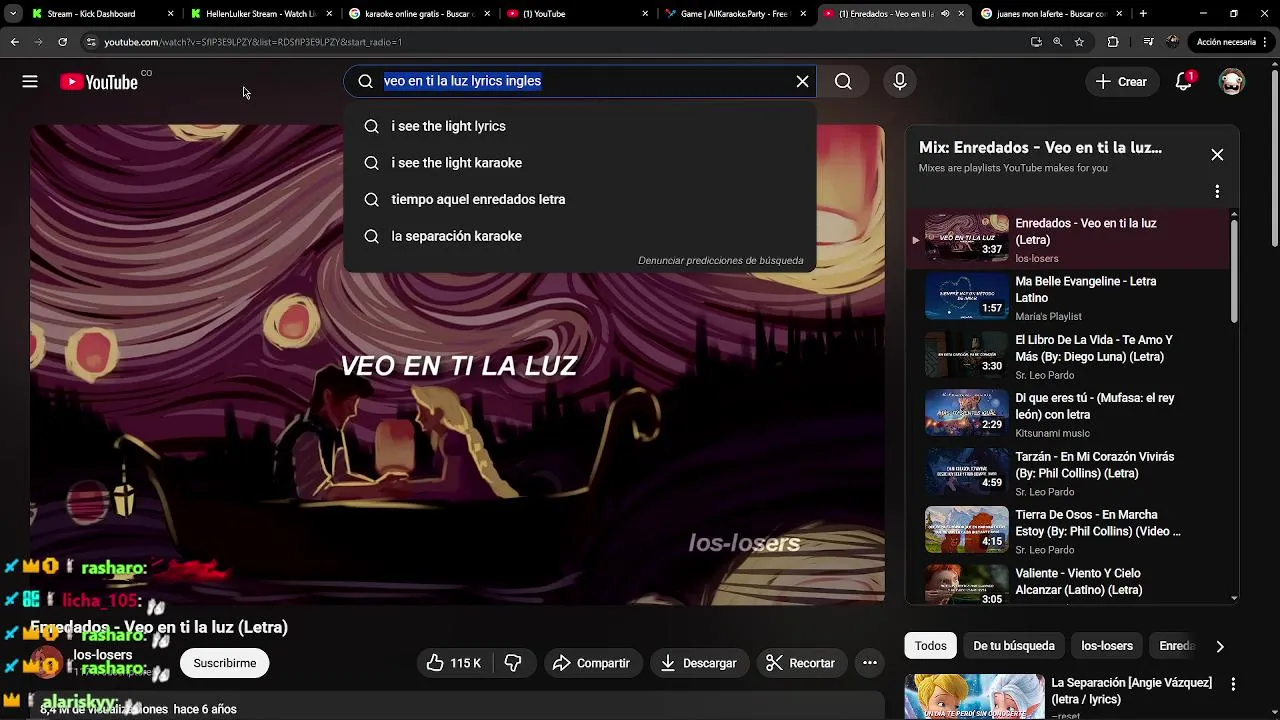The image size is (1280, 720).
Task: Reload the page in browser toolbar
Action: tap(62, 42)
